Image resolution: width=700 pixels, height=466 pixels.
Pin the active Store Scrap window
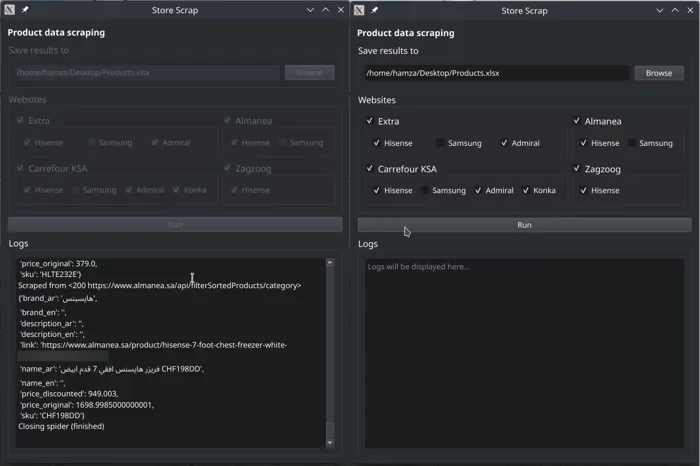[375, 11]
